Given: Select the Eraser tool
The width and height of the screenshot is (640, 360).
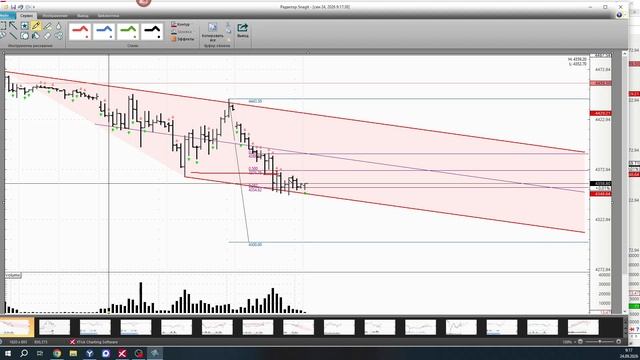Looking at the screenshot, I should (x=47, y=36).
